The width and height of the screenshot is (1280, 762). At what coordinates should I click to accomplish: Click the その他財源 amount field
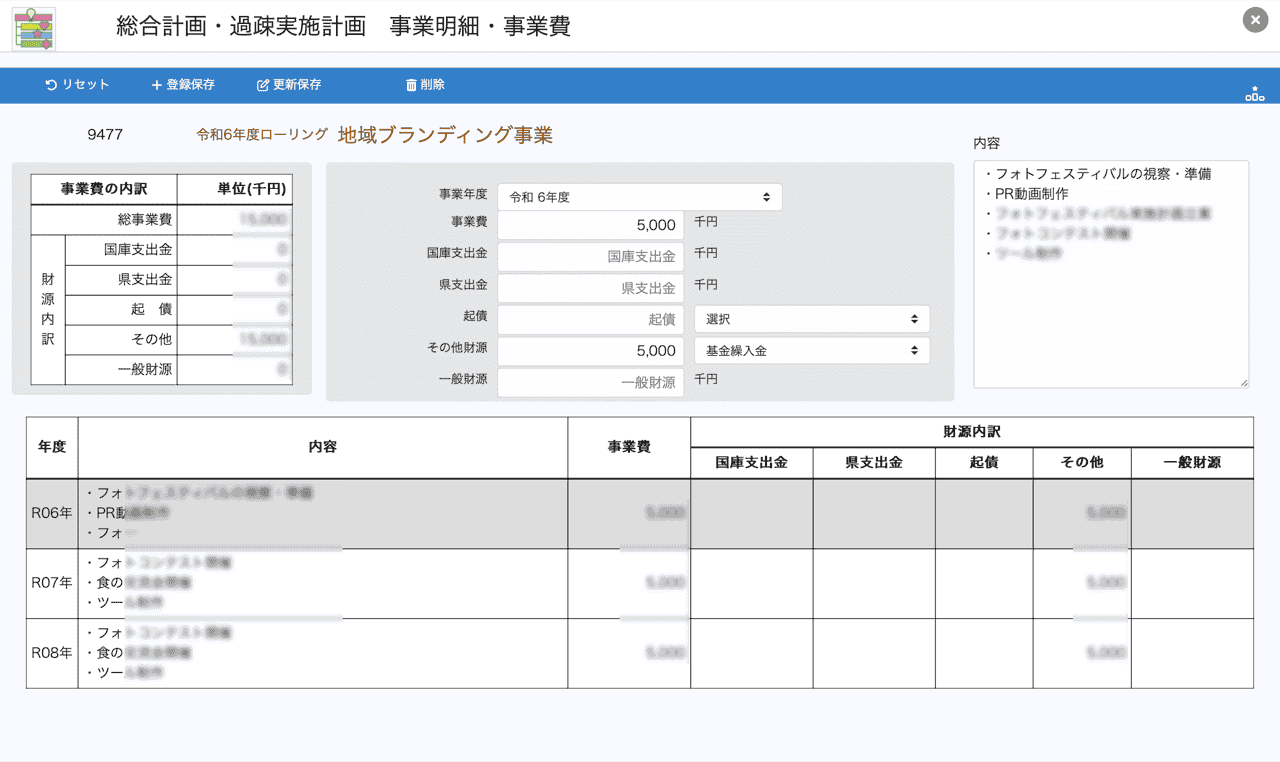590,351
